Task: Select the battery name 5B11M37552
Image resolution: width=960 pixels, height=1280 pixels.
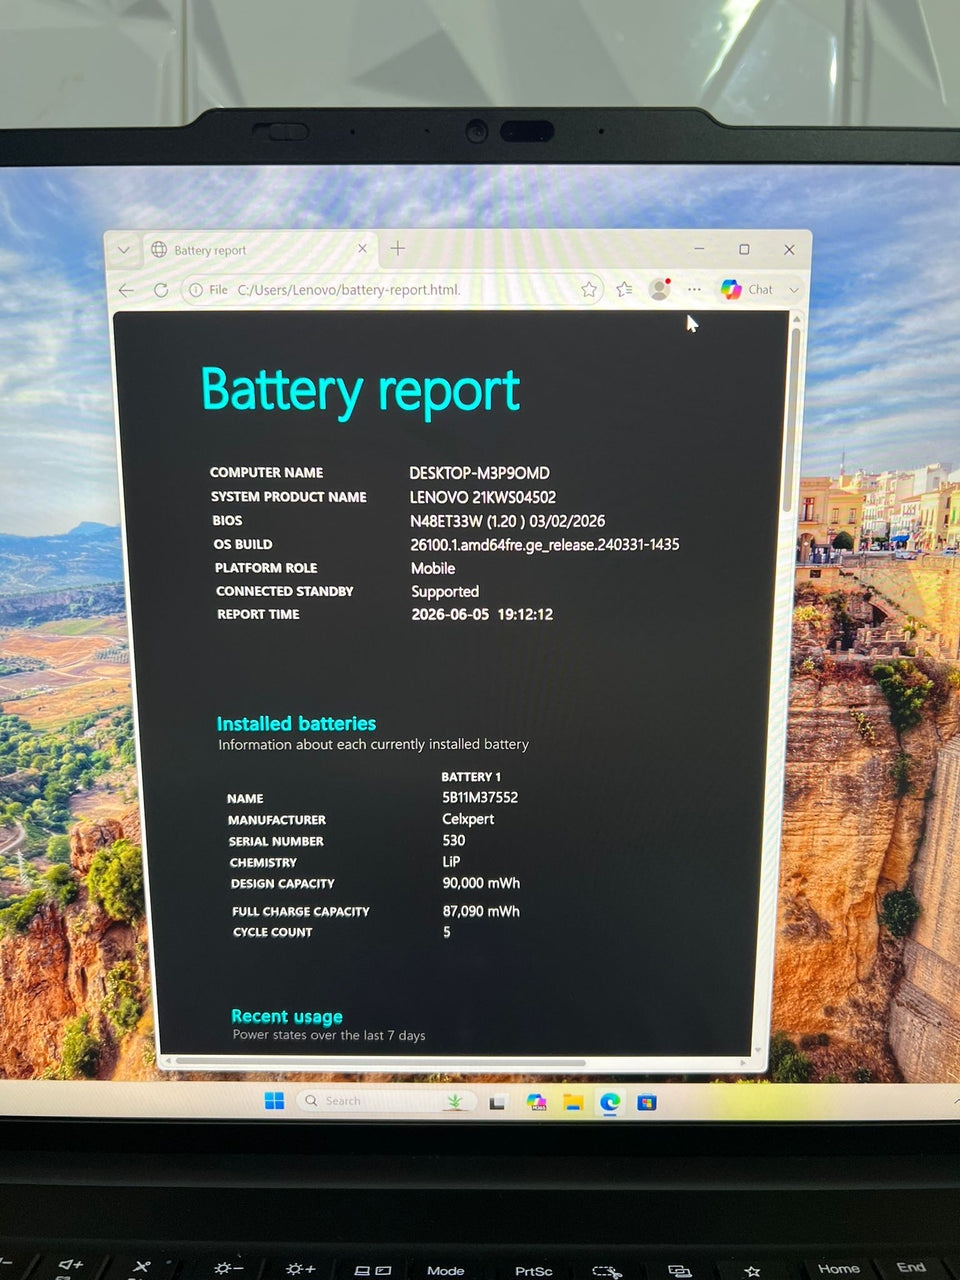Action: point(480,798)
